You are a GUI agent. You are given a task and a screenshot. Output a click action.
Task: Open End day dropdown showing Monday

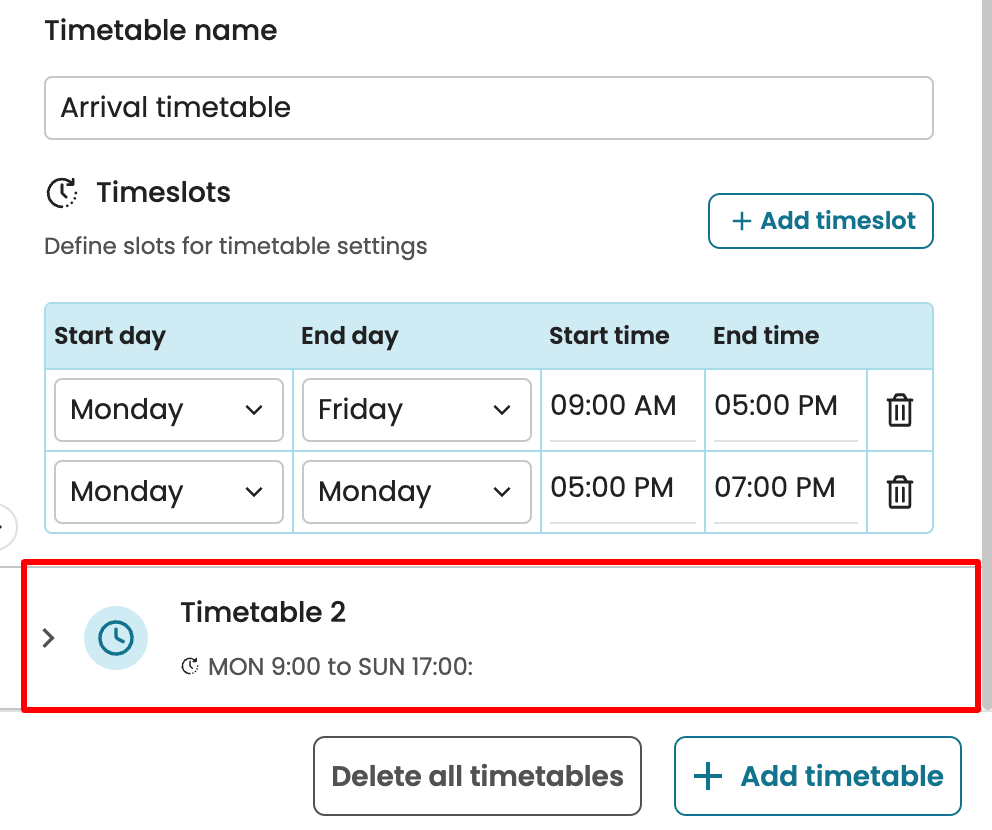[416, 492]
